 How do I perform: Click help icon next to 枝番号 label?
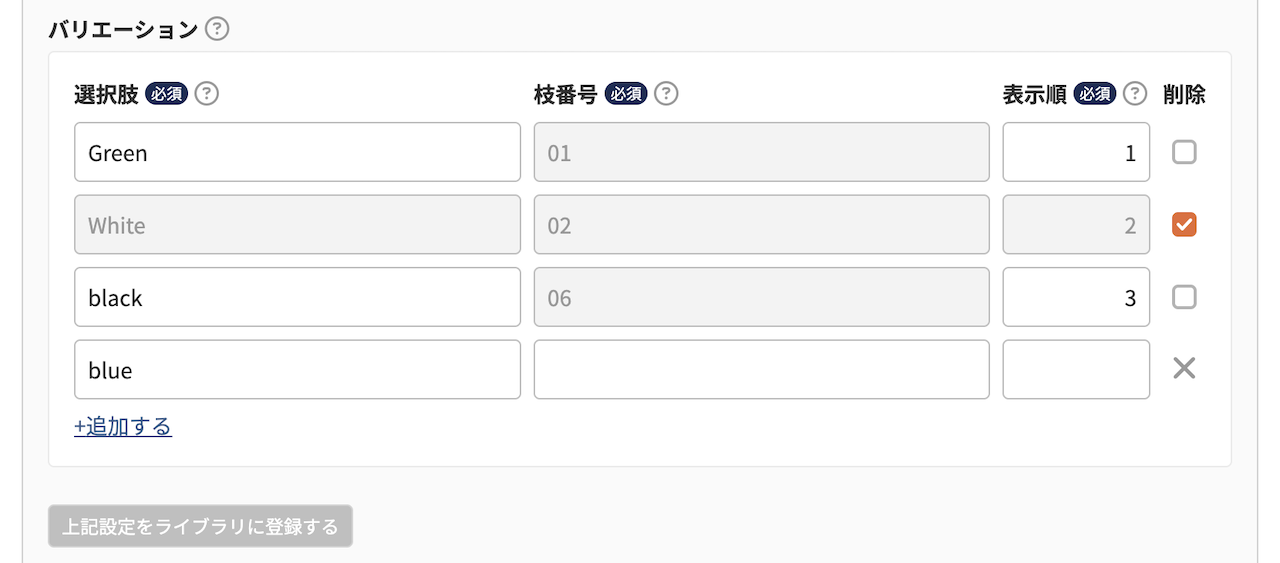(x=666, y=94)
